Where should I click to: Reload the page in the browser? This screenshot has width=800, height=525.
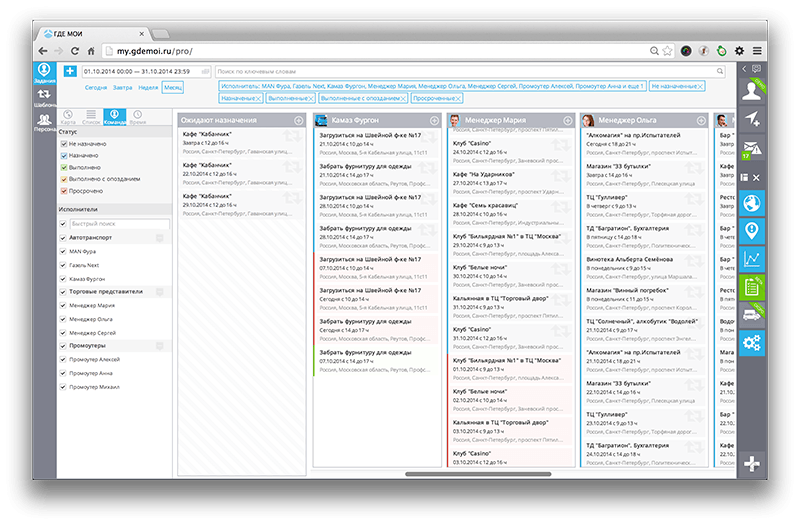(75, 51)
